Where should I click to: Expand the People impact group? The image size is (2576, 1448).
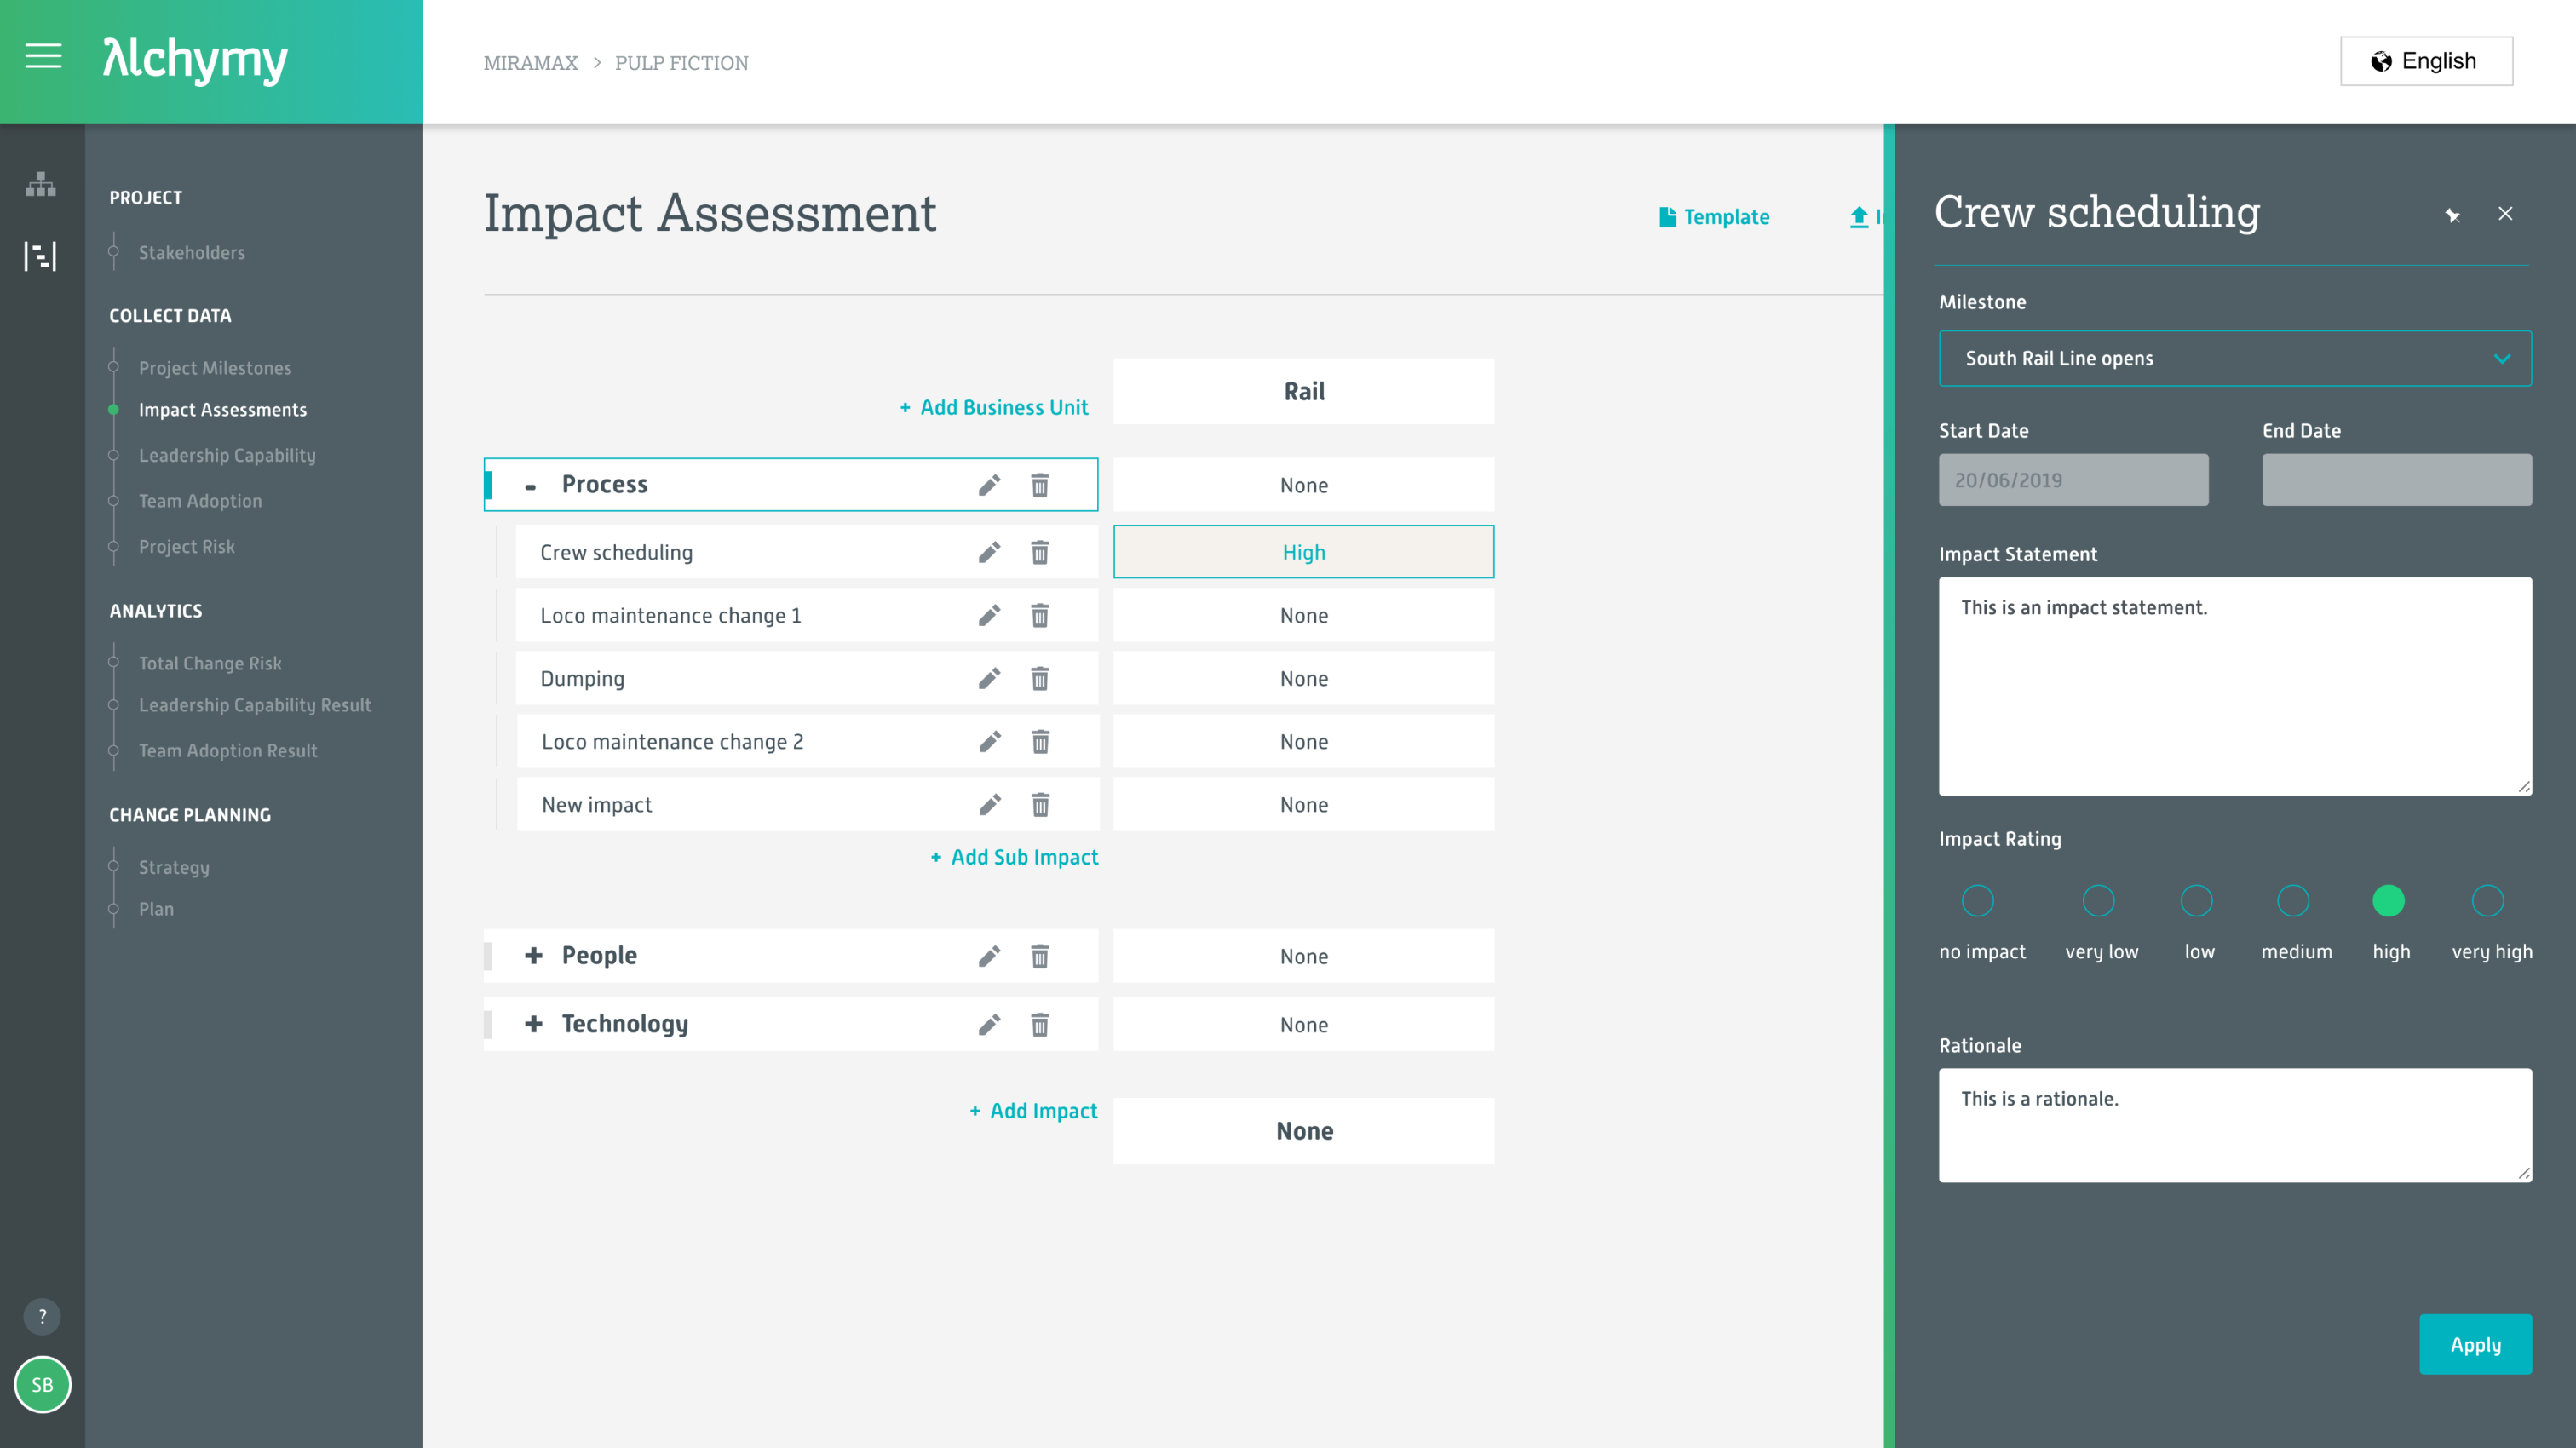(534, 955)
